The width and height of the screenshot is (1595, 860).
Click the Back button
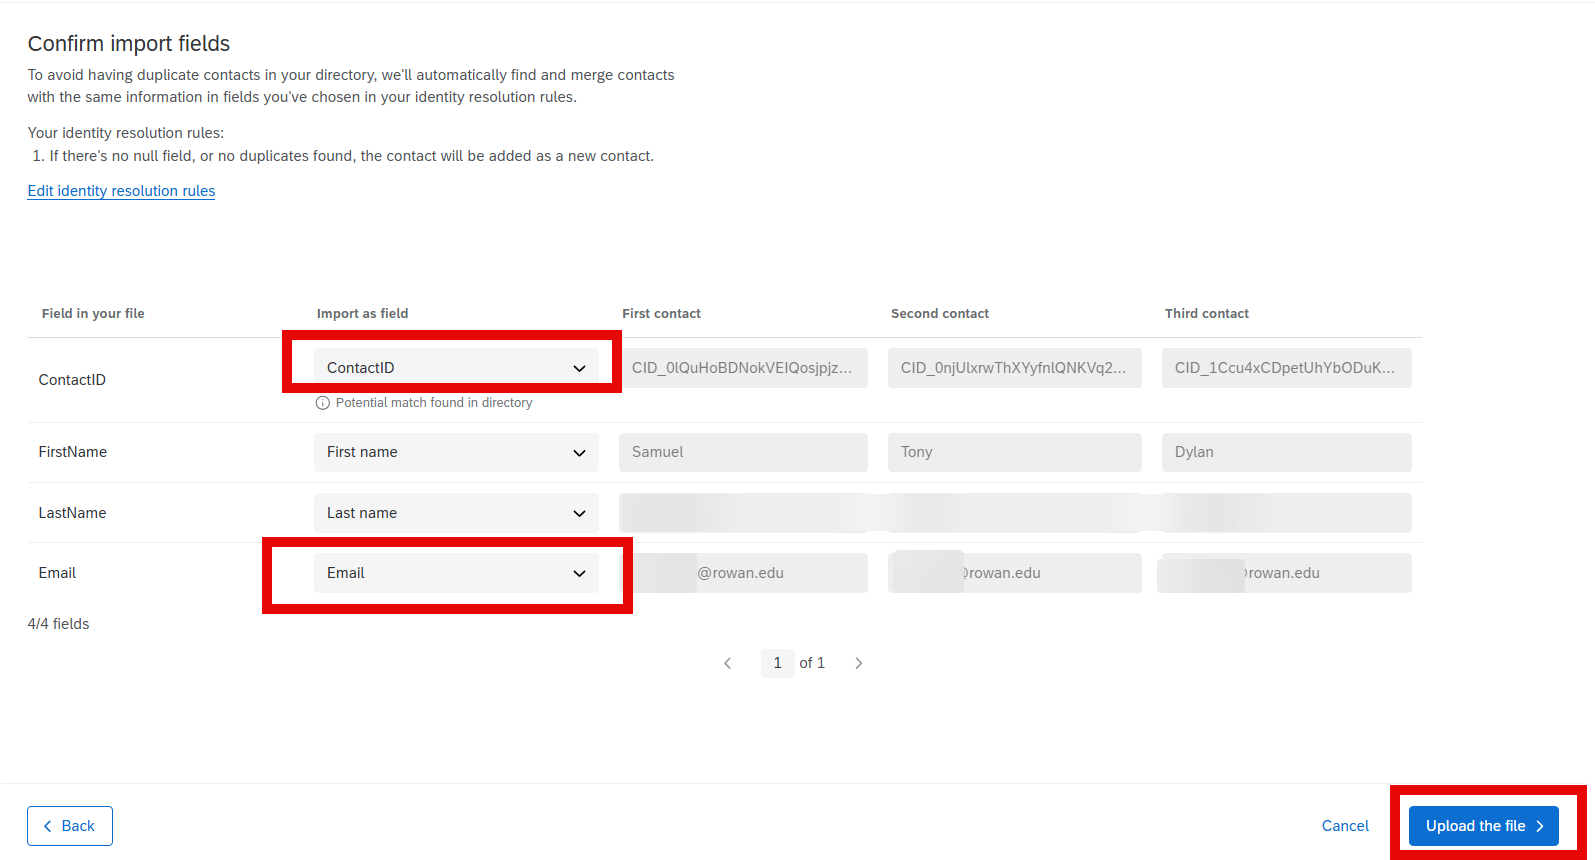click(70, 826)
